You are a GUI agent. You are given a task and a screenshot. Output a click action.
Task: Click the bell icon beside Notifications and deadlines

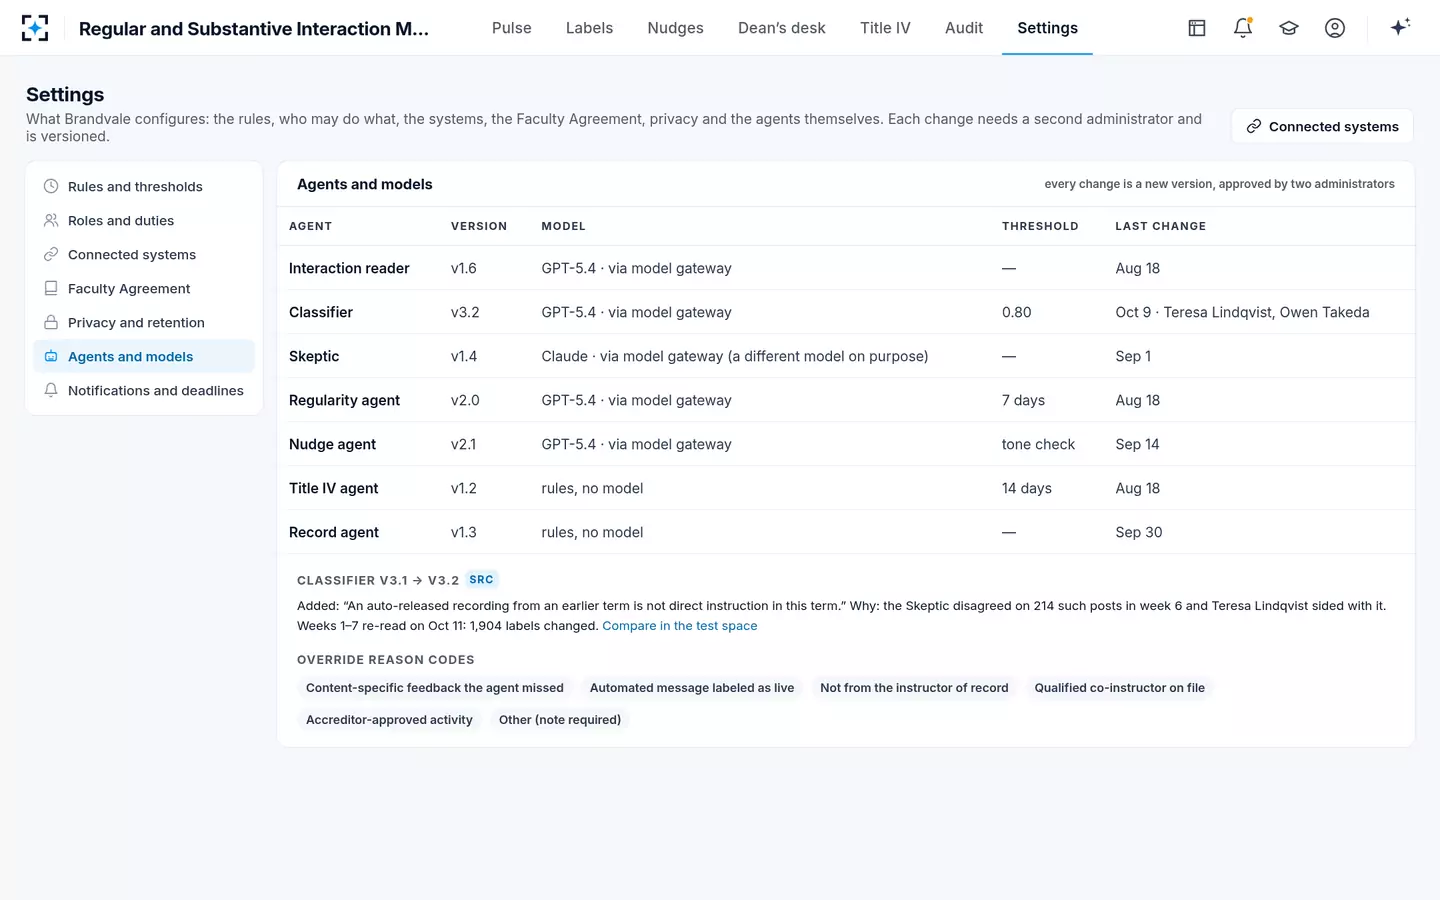pos(51,390)
